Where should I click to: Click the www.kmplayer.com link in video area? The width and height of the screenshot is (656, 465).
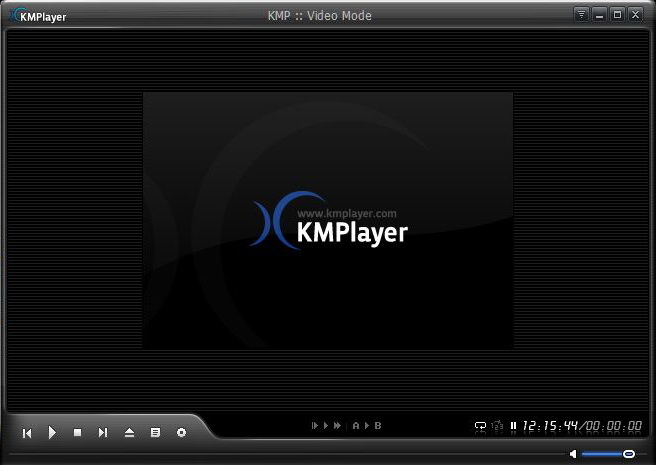point(347,213)
